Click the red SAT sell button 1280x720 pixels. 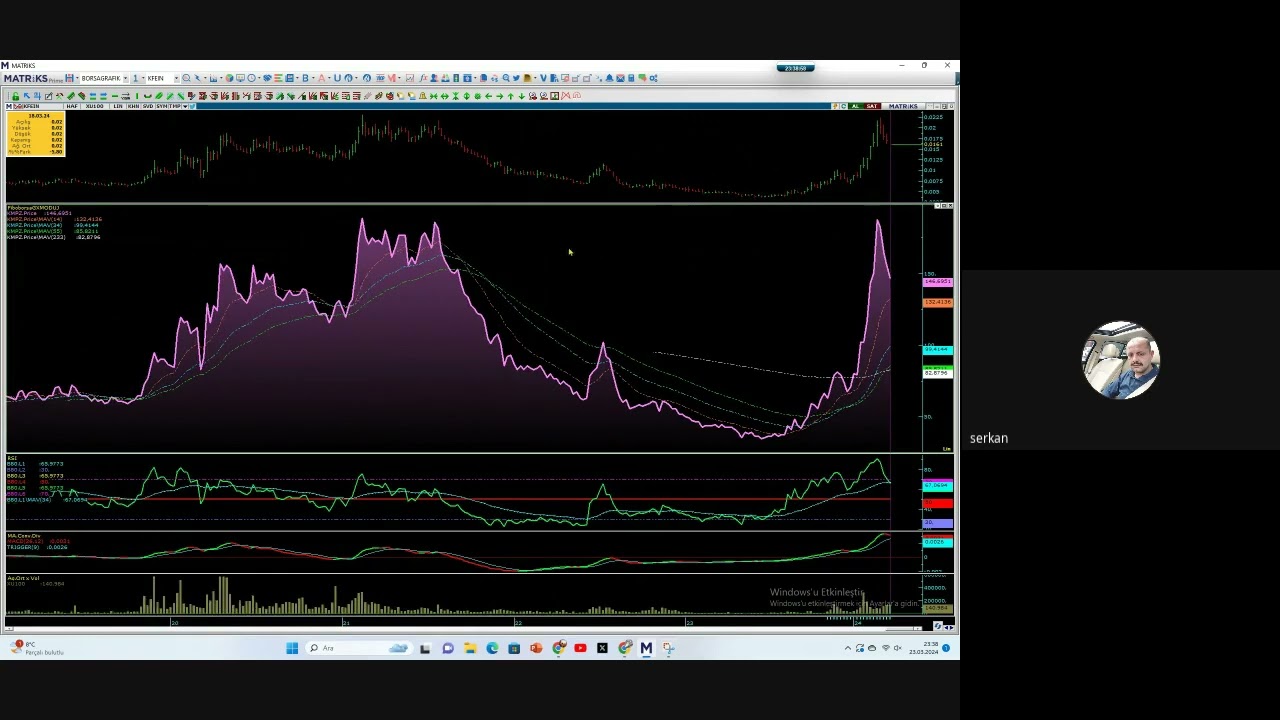[x=871, y=106]
